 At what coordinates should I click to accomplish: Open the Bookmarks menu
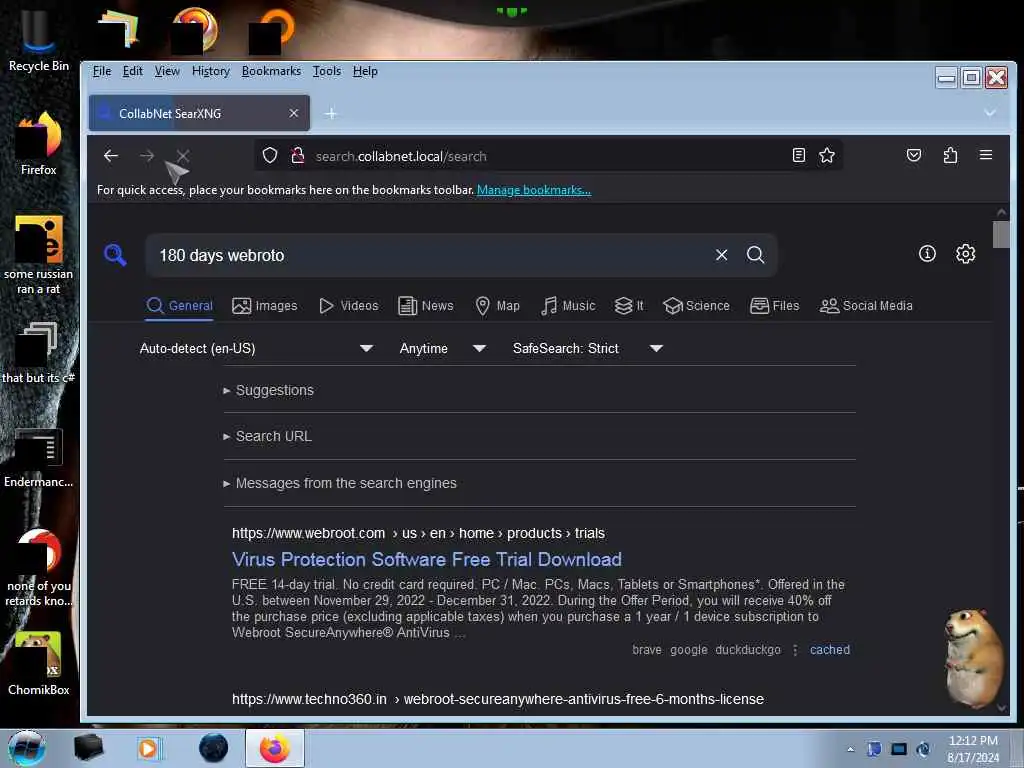click(x=271, y=71)
